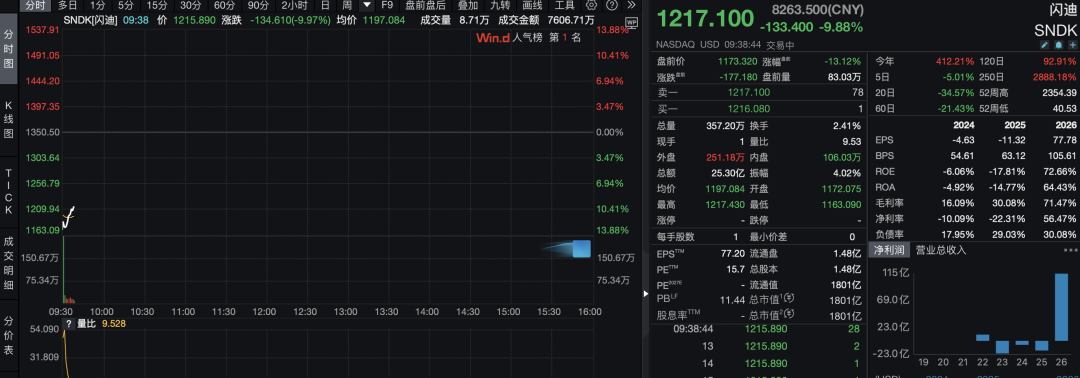Open the period dropdown arrow after 周
The height and width of the screenshot is (378, 1080).
367,5
